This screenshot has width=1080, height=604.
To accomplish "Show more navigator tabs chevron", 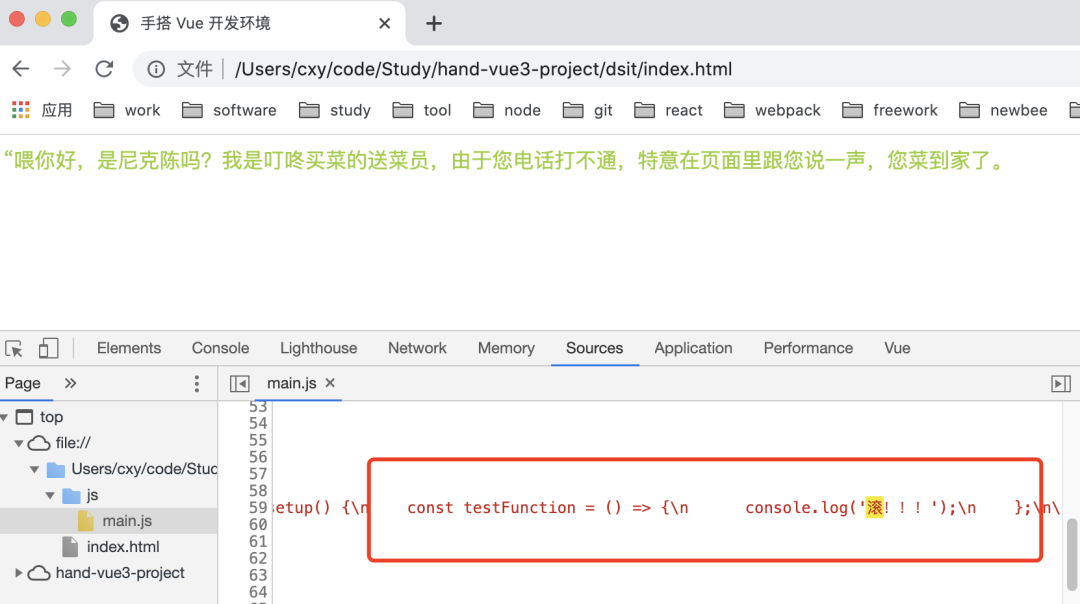I will click(70, 383).
